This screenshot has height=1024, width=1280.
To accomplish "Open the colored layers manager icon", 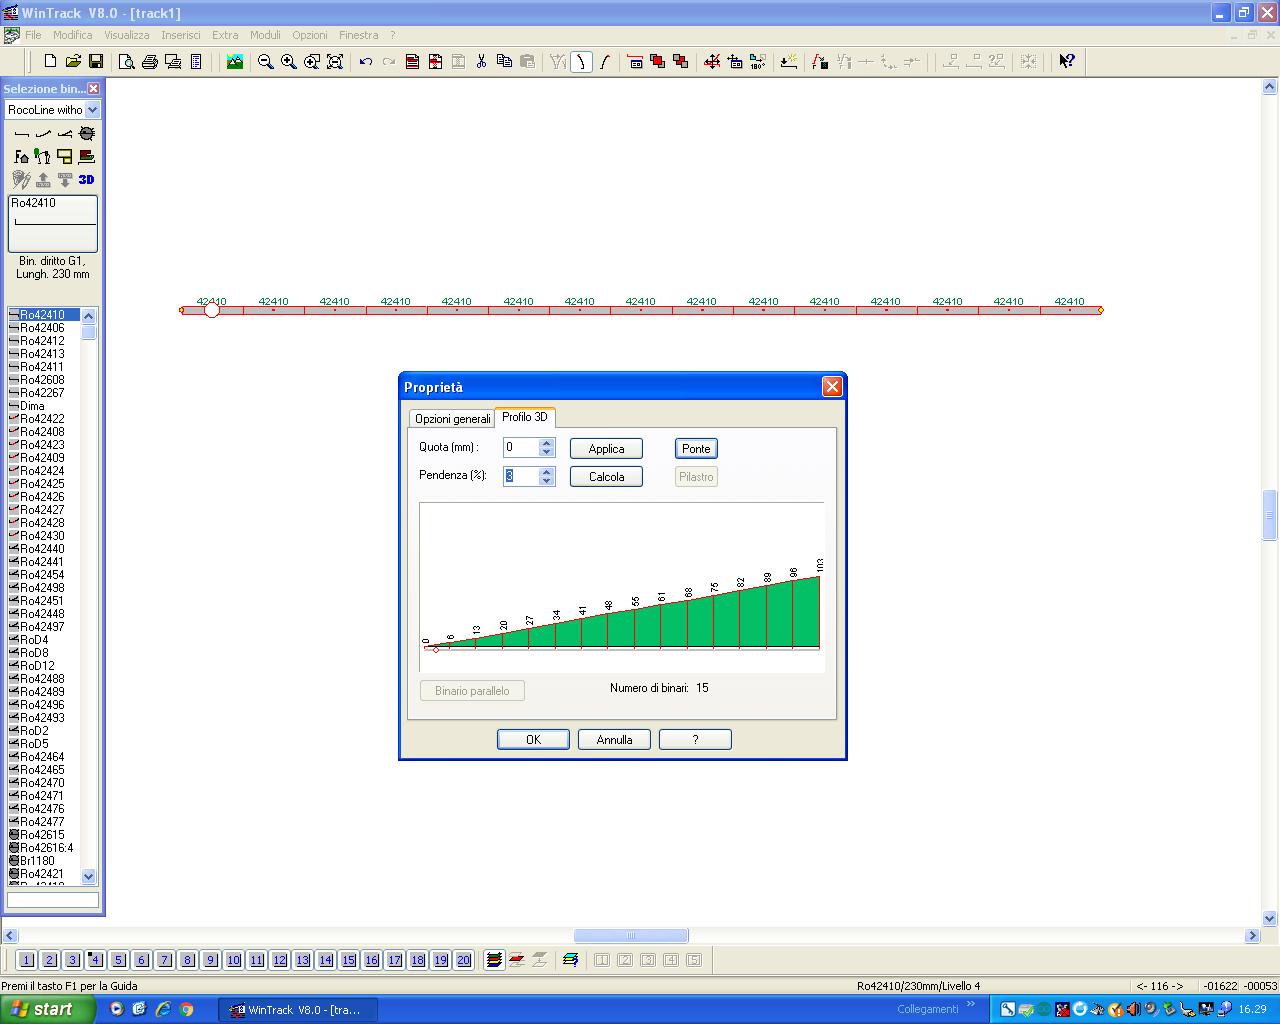I will point(494,960).
